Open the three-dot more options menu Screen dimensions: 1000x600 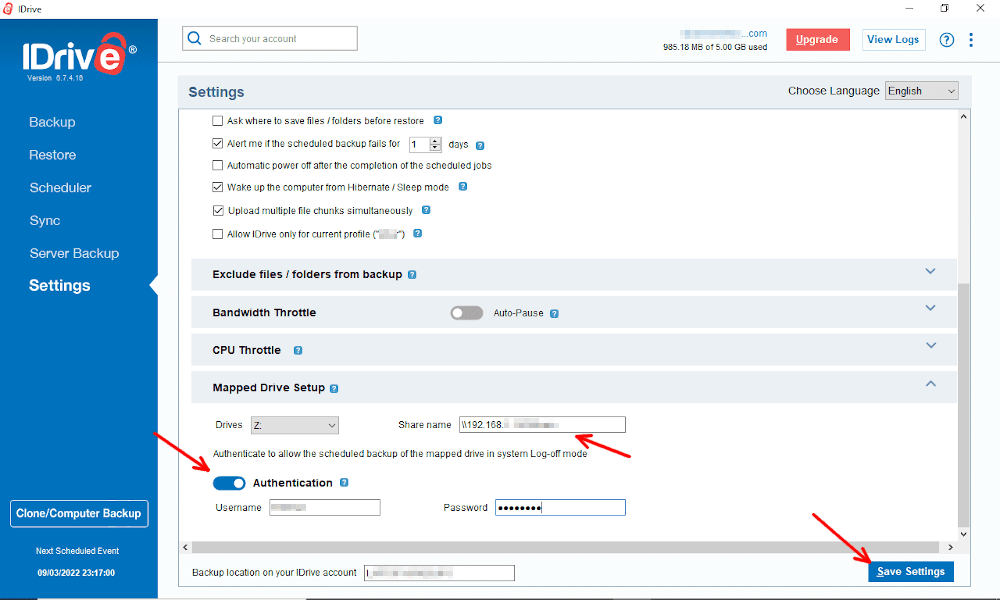tap(971, 40)
